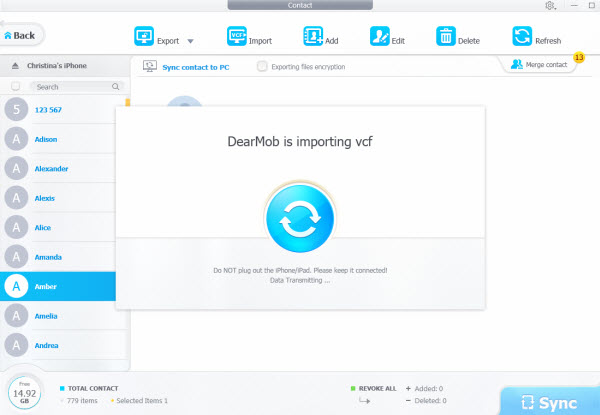Click the TOTAL CONTACT label
The width and height of the screenshot is (600, 415).
(x=93, y=389)
